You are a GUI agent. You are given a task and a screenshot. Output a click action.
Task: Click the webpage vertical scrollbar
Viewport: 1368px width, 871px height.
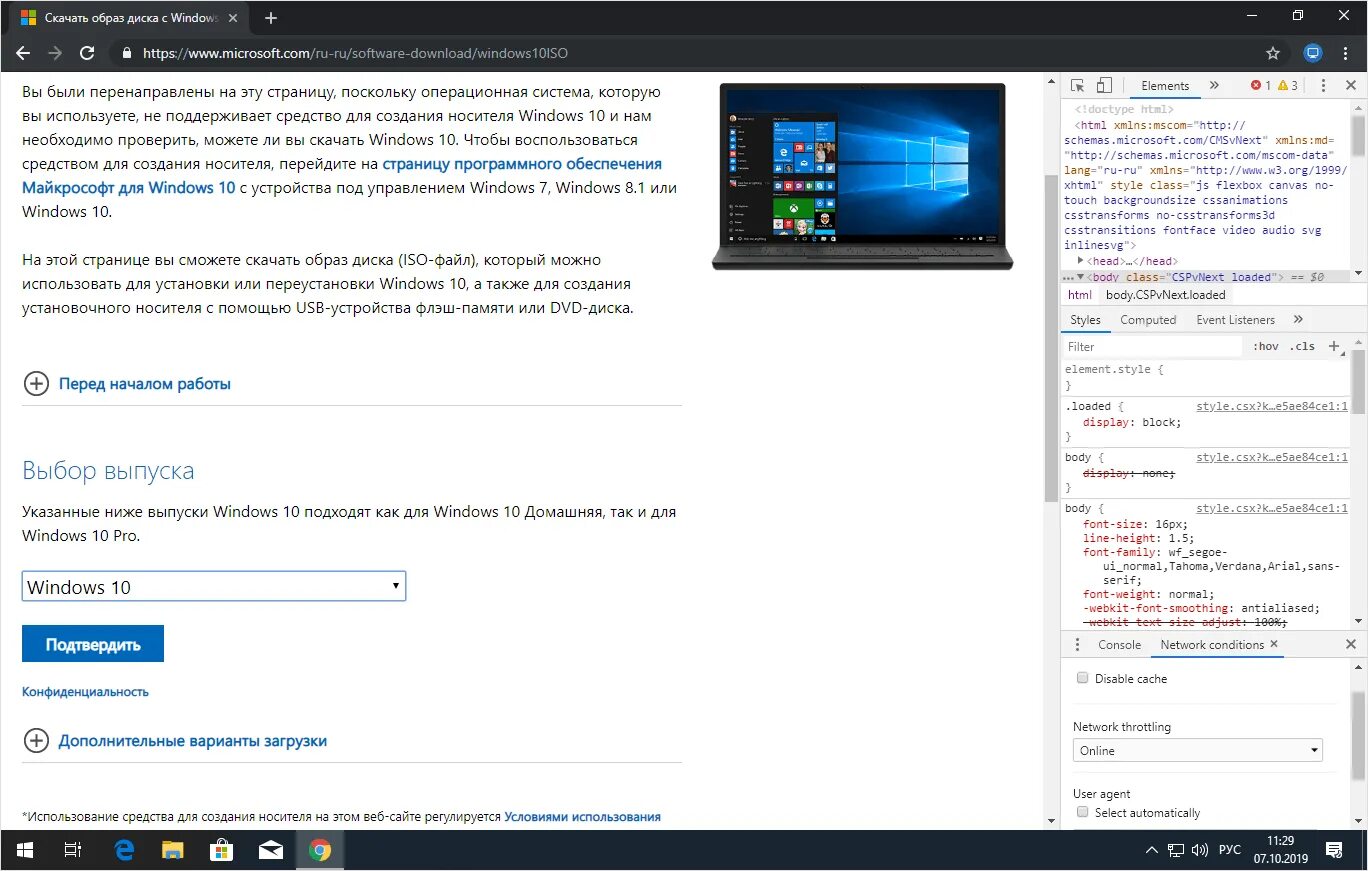1050,337
